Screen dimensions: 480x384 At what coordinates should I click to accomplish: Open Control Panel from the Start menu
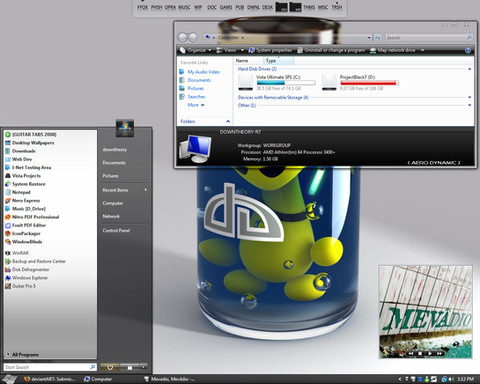pos(116,230)
